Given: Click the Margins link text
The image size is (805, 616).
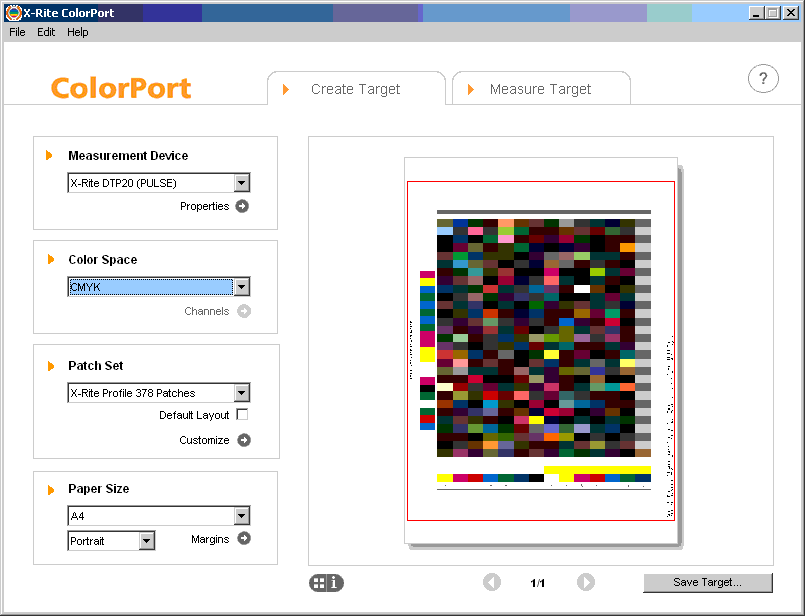Looking at the screenshot, I should [210, 539].
